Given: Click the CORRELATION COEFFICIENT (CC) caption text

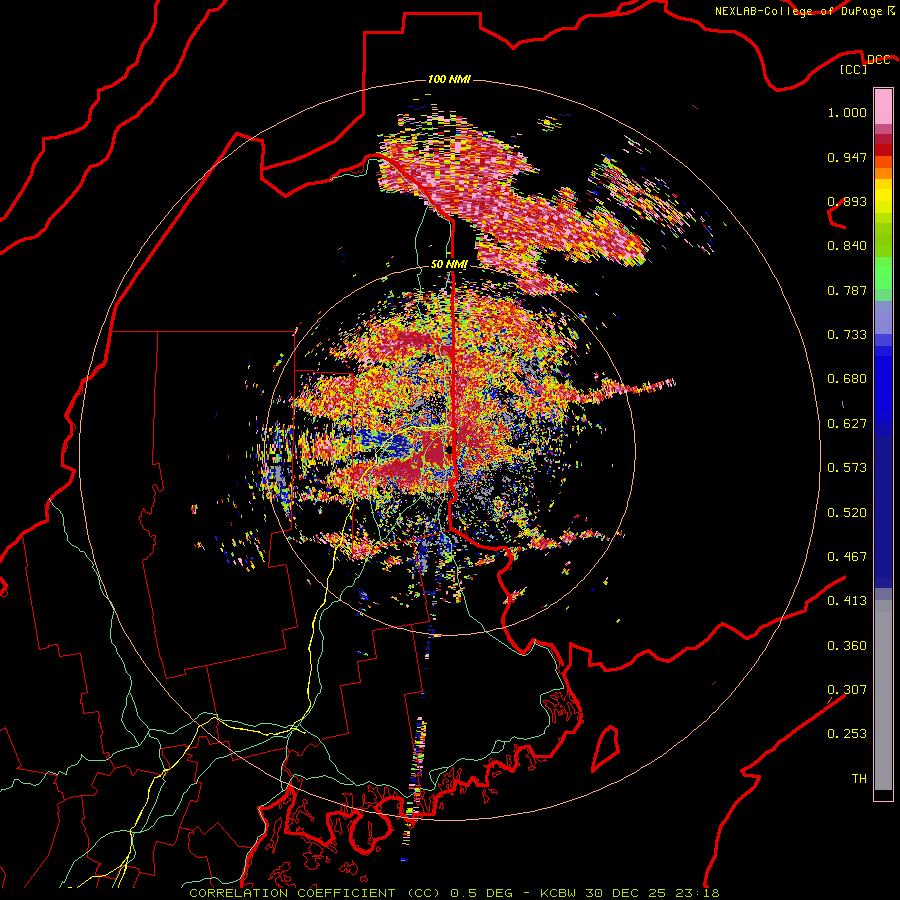Looking at the screenshot, I should coord(315,893).
